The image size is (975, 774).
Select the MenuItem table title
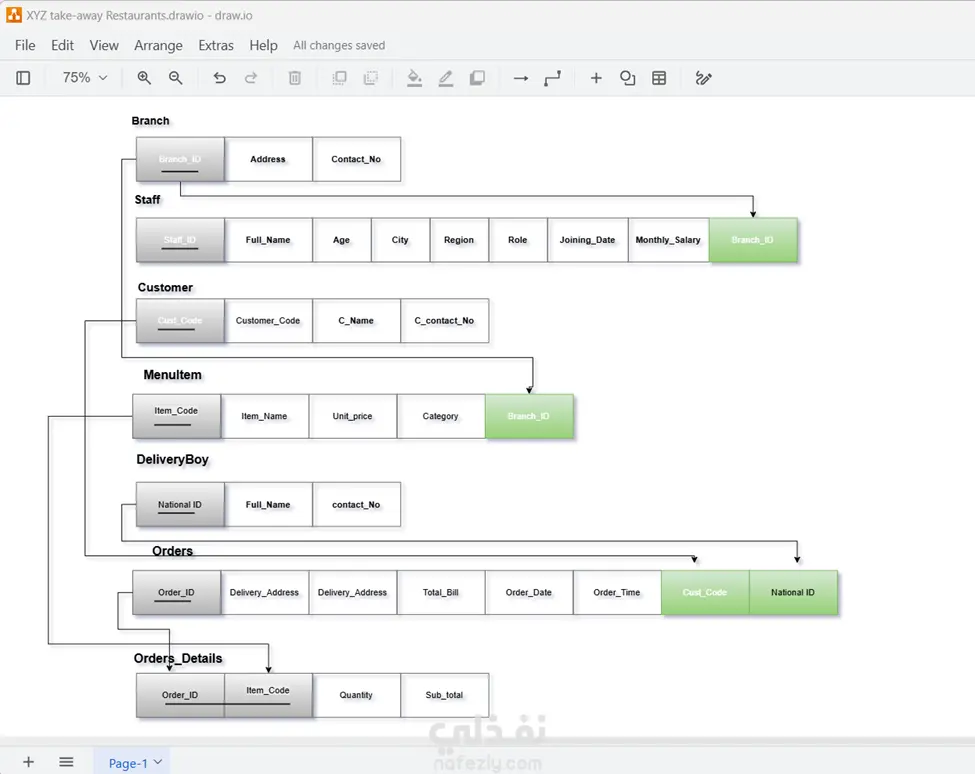point(172,375)
